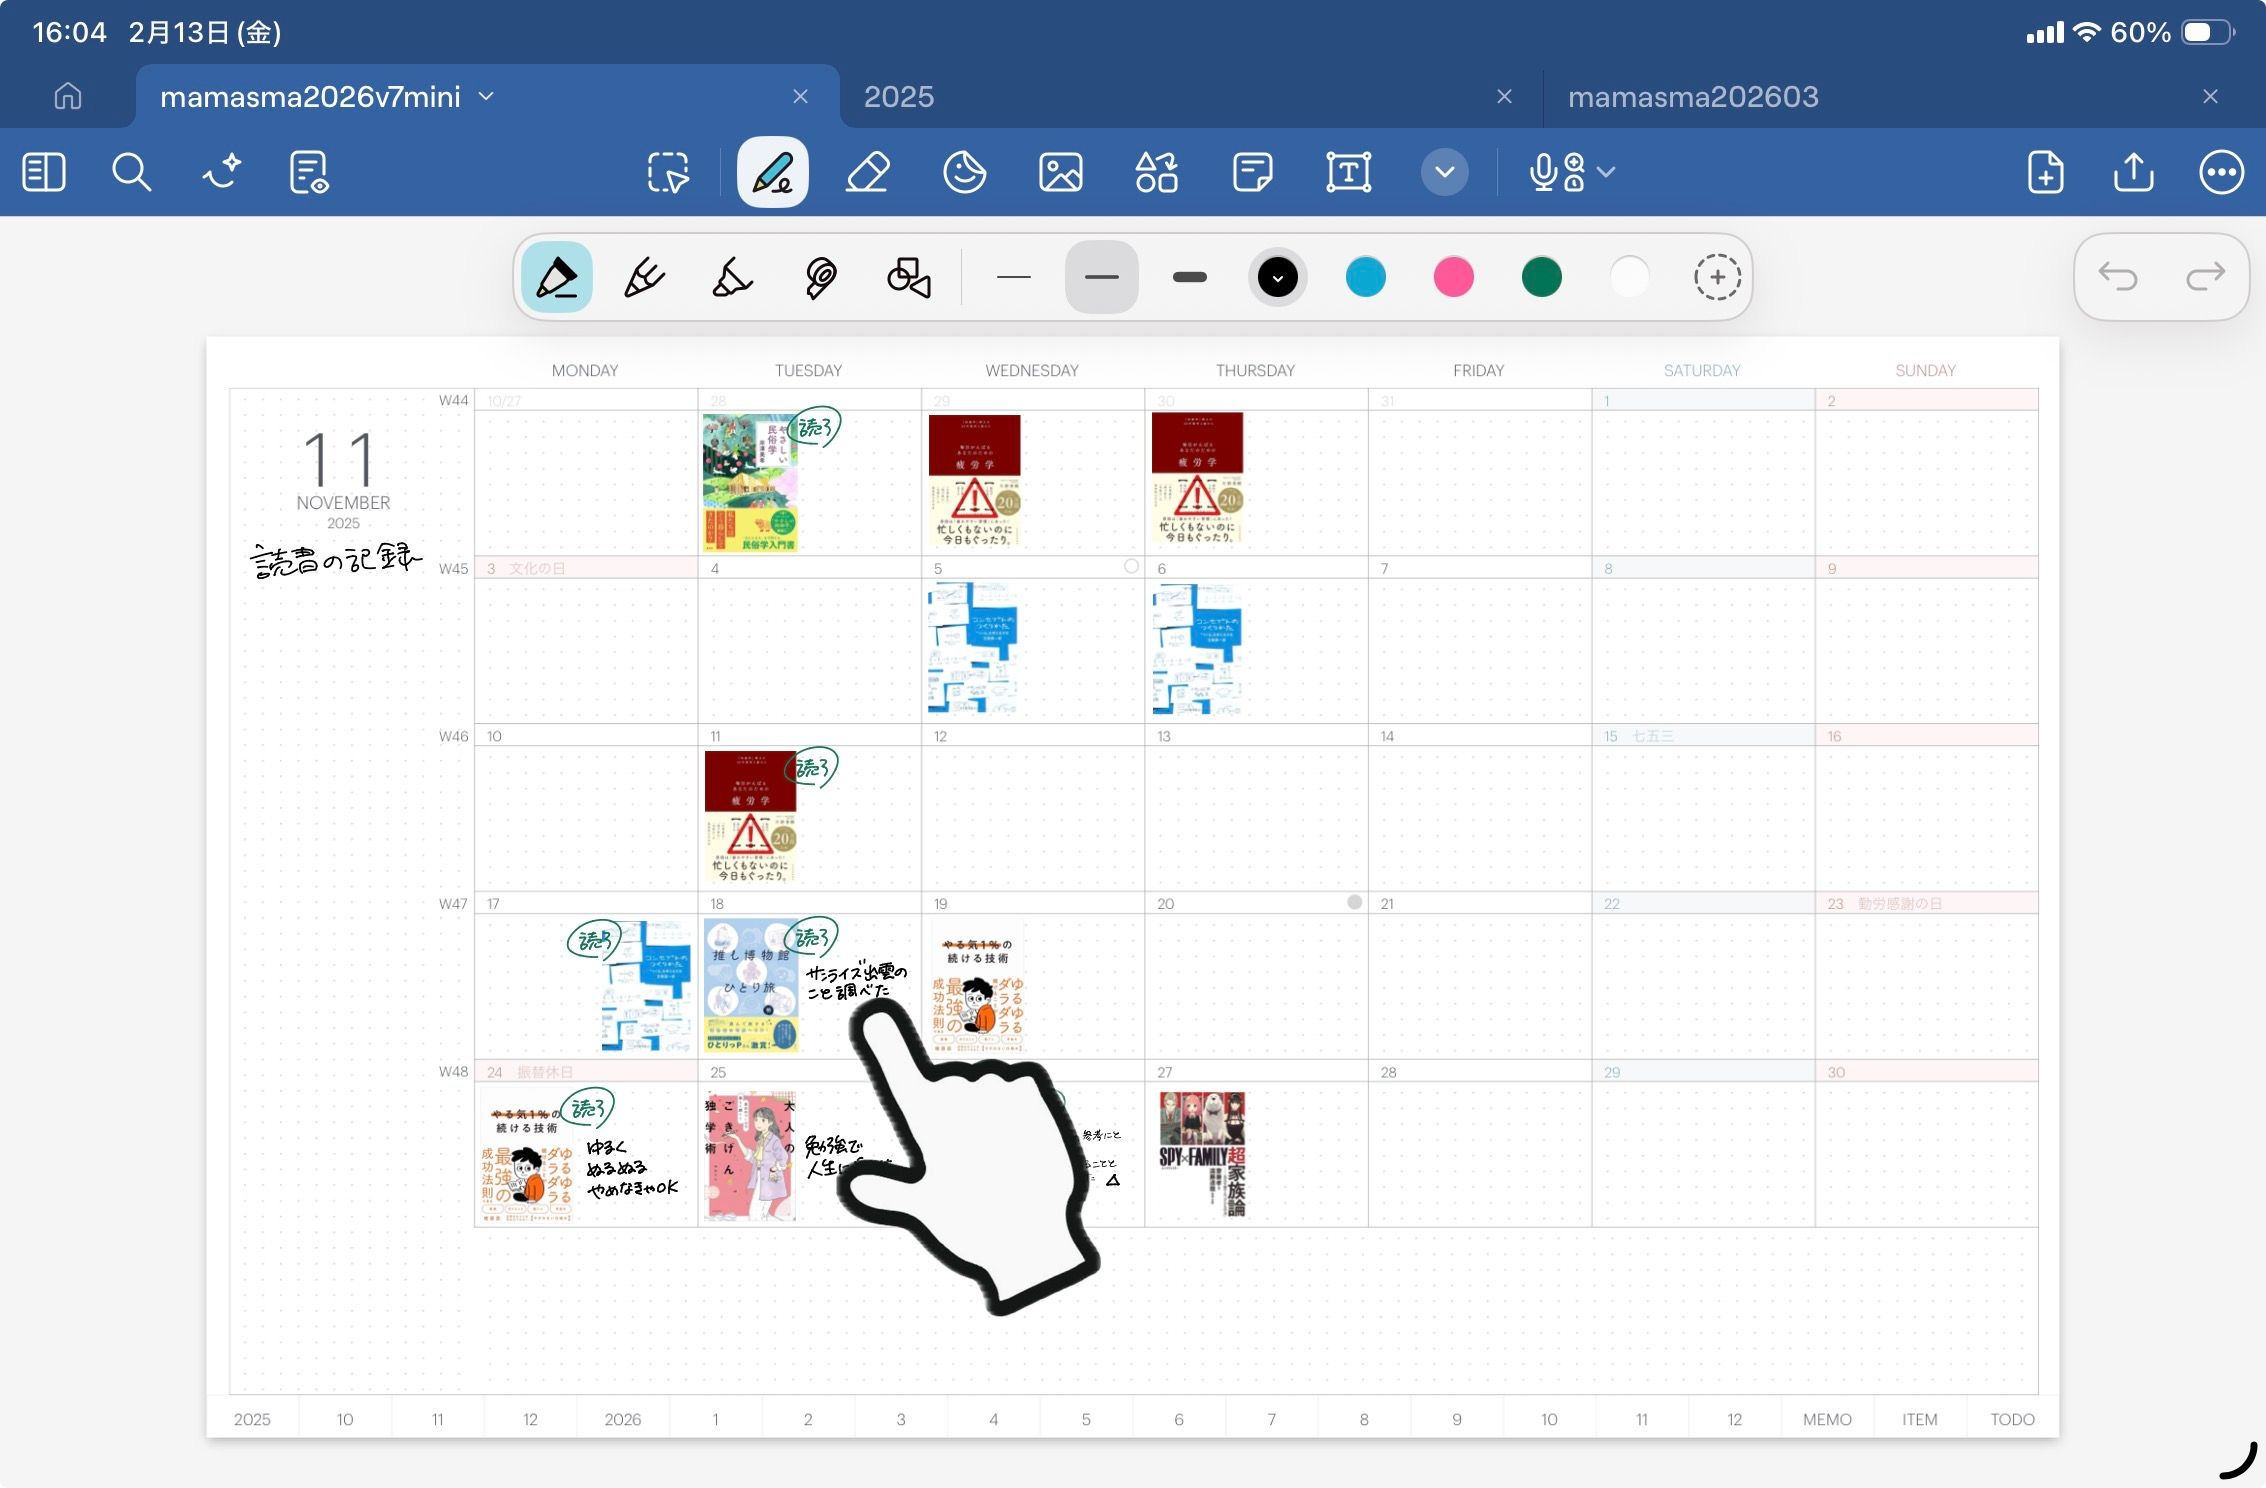
Task: Pick the pink color swatch
Action: pos(1453,277)
